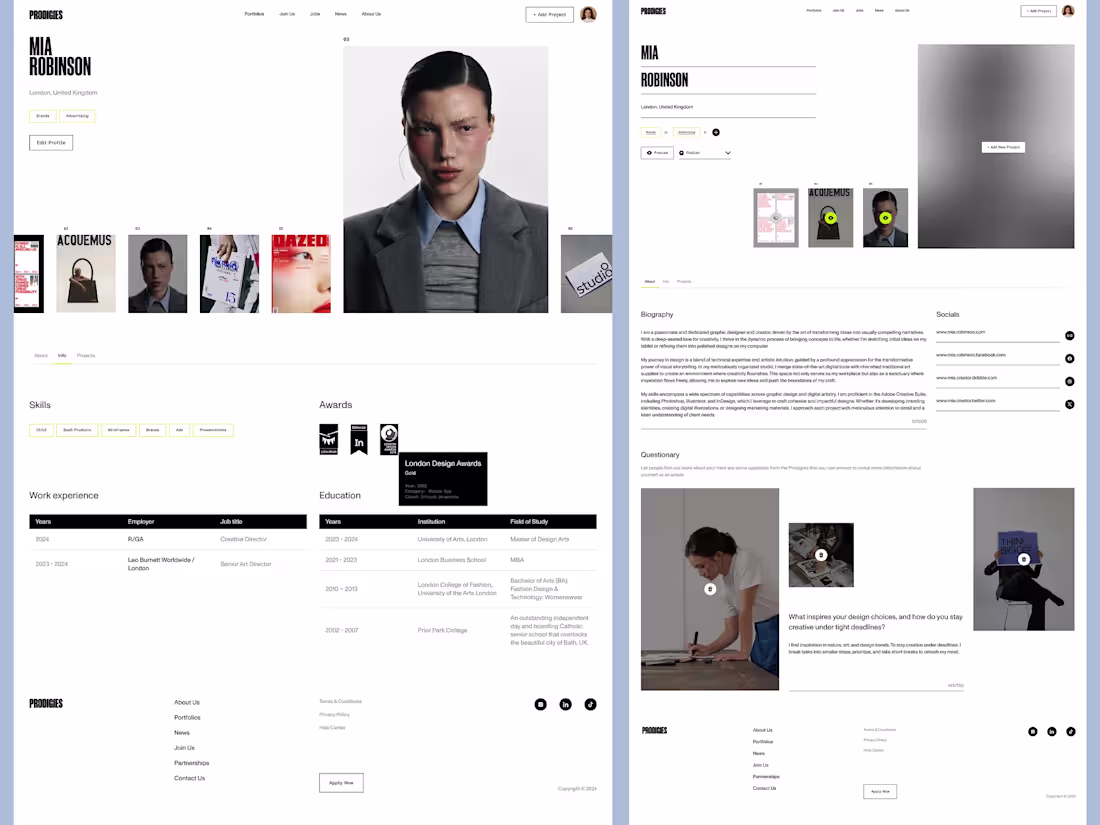1100x825 pixels.
Task: Click Behance icon beside www.mia.robinson.com
Action: pos(1069,336)
